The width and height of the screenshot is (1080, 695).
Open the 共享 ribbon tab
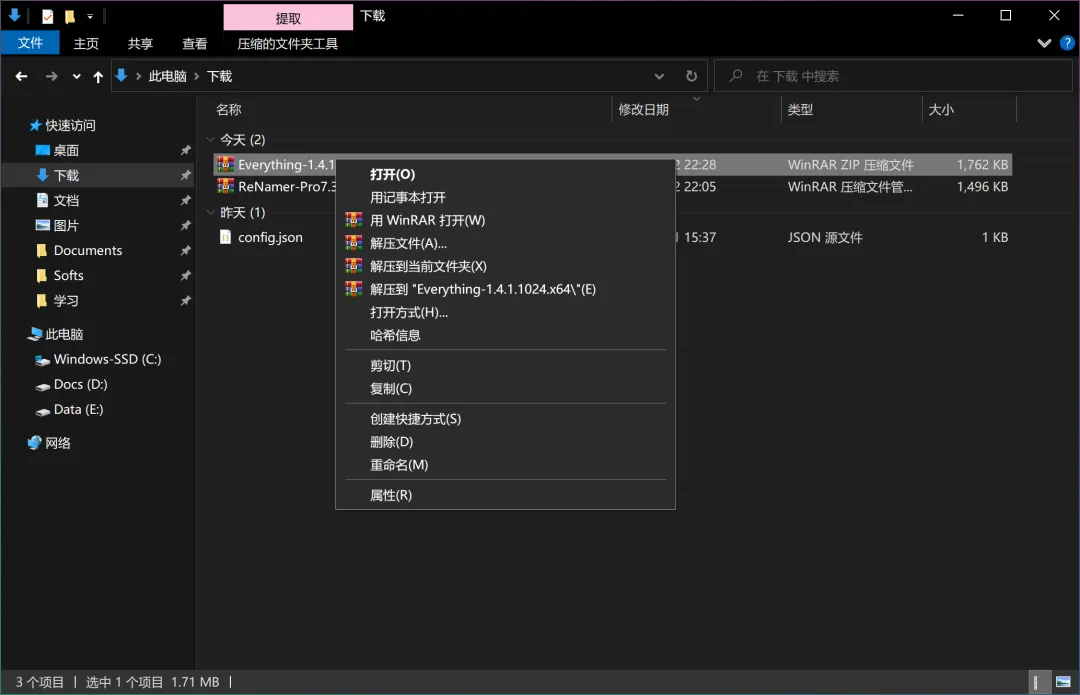point(141,43)
